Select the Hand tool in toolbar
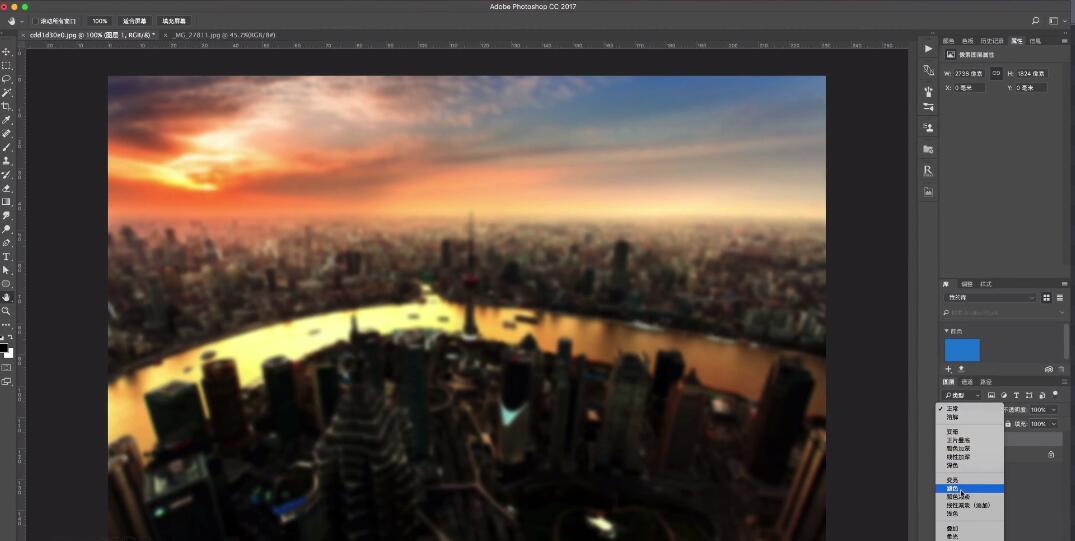 click(x=7, y=298)
